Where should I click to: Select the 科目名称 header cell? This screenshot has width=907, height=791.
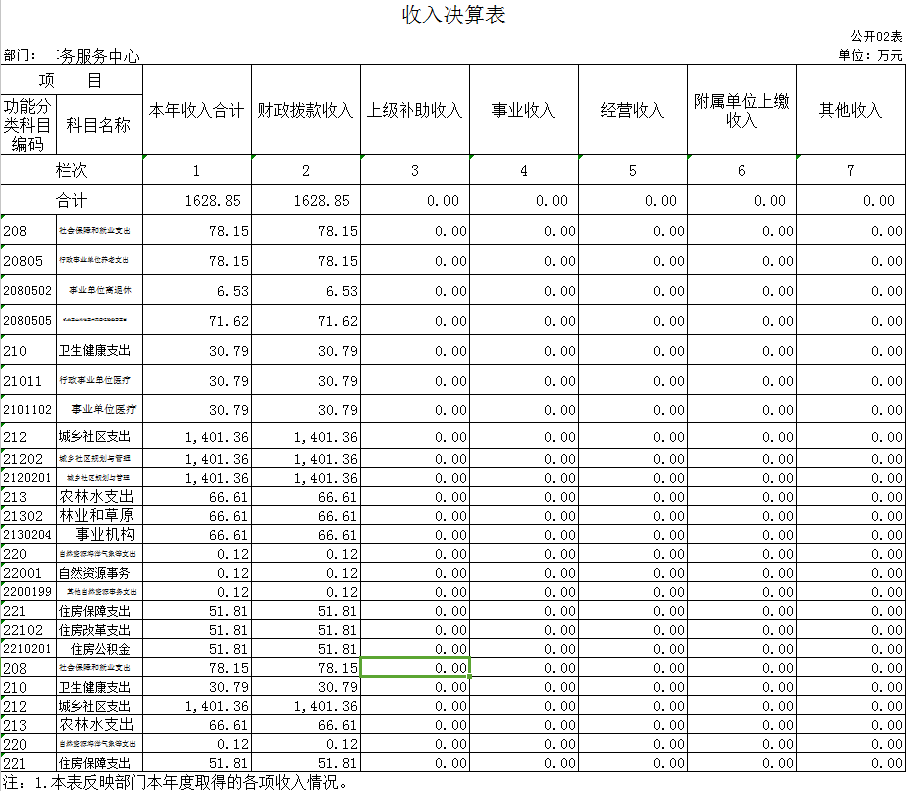pos(99,125)
